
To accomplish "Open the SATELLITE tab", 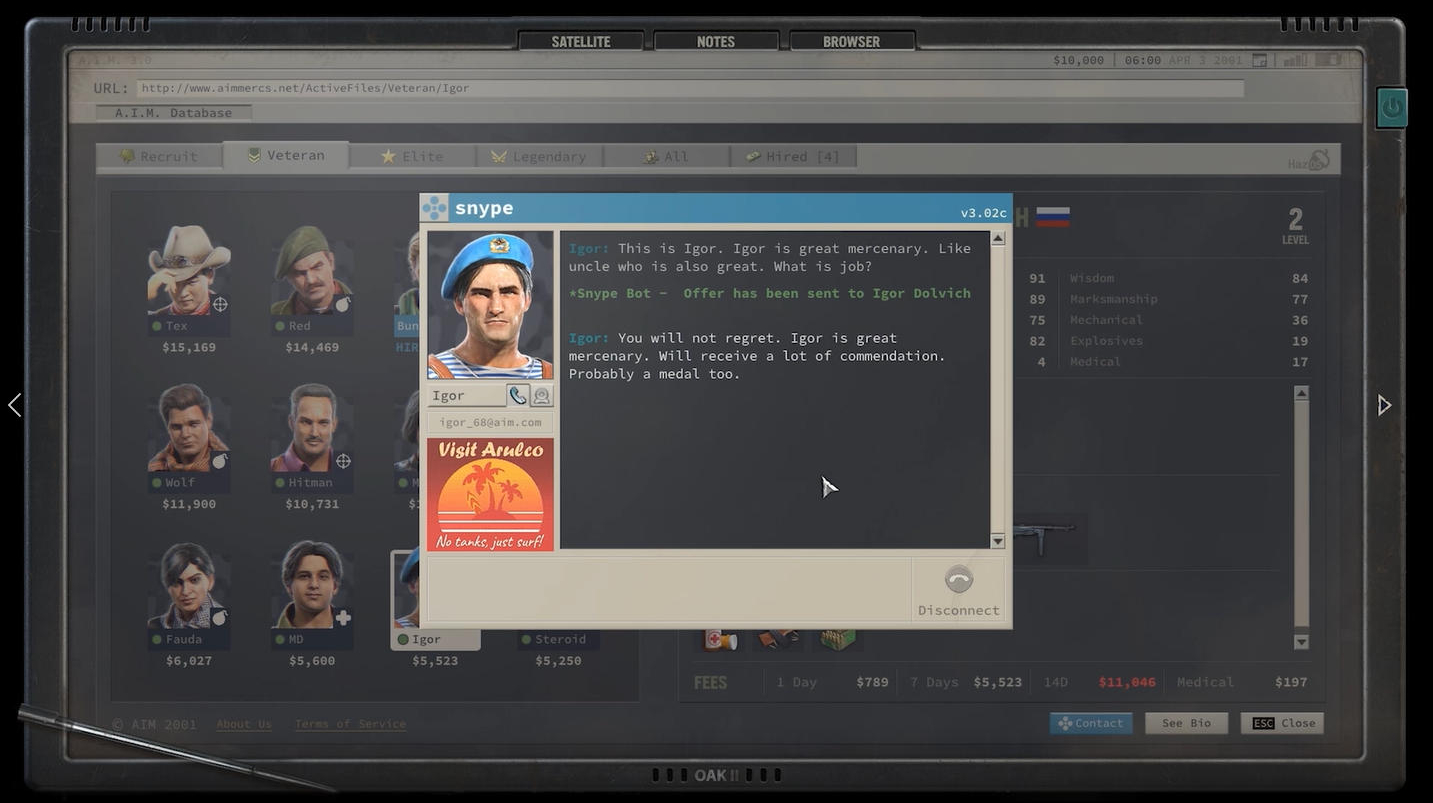I will (x=580, y=42).
